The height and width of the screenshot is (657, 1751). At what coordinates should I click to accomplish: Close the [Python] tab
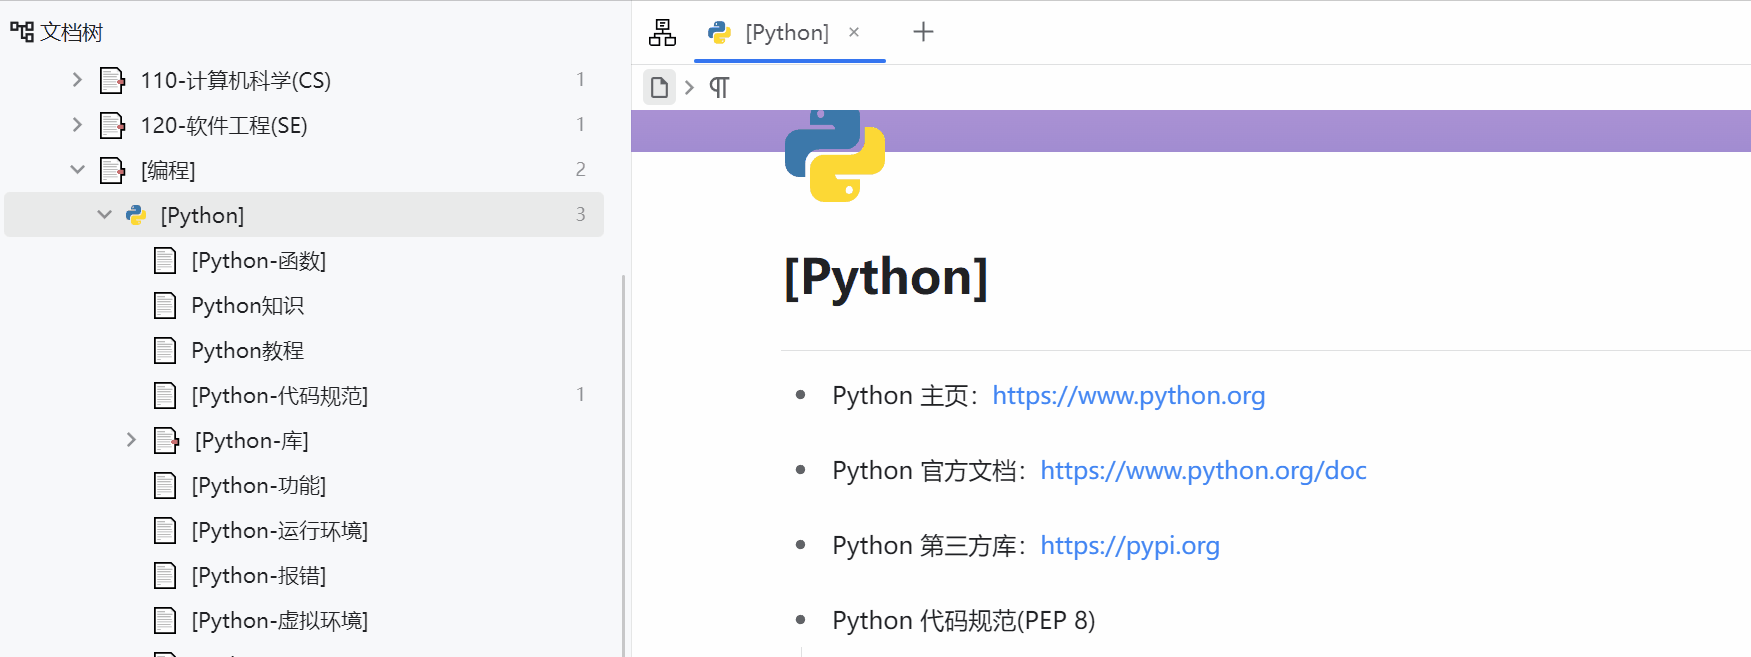pos(854,32)
